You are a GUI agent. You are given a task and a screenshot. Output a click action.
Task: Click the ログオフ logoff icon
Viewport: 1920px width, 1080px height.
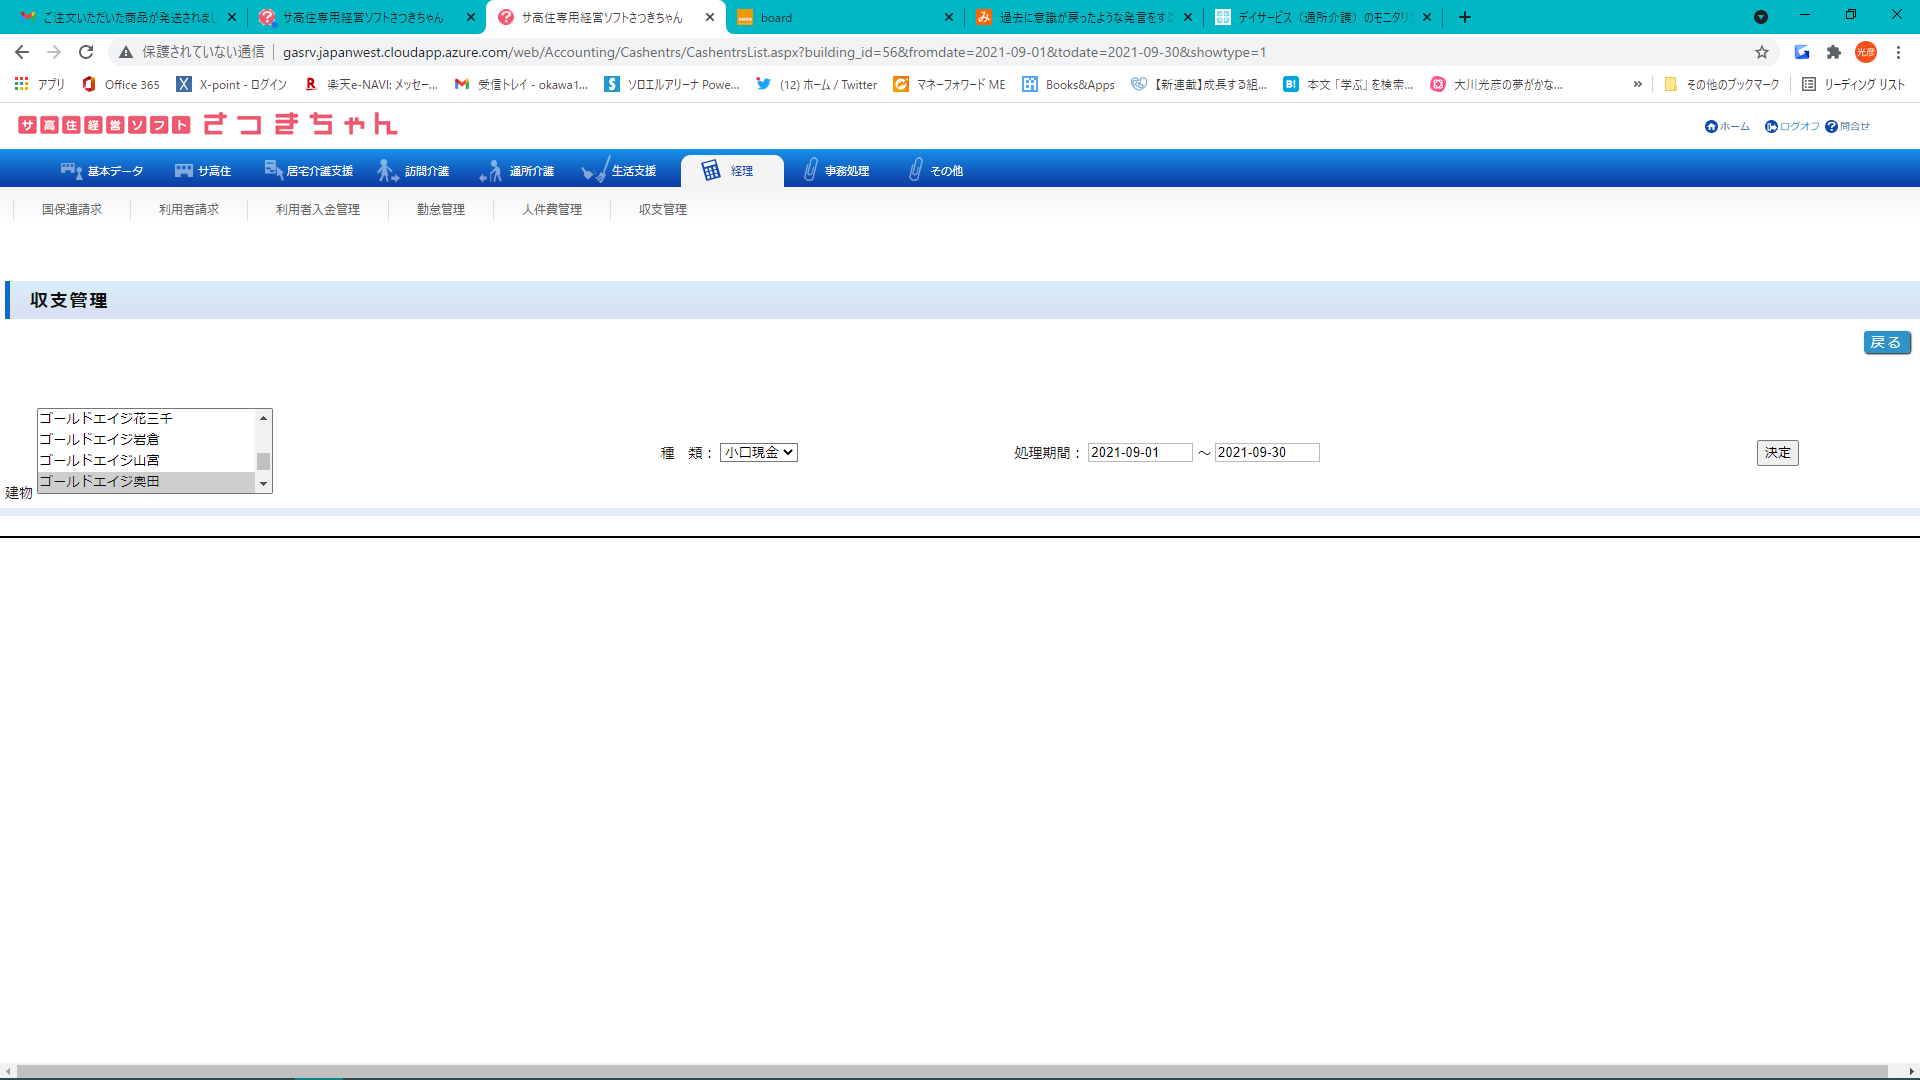pos(1771,127)
